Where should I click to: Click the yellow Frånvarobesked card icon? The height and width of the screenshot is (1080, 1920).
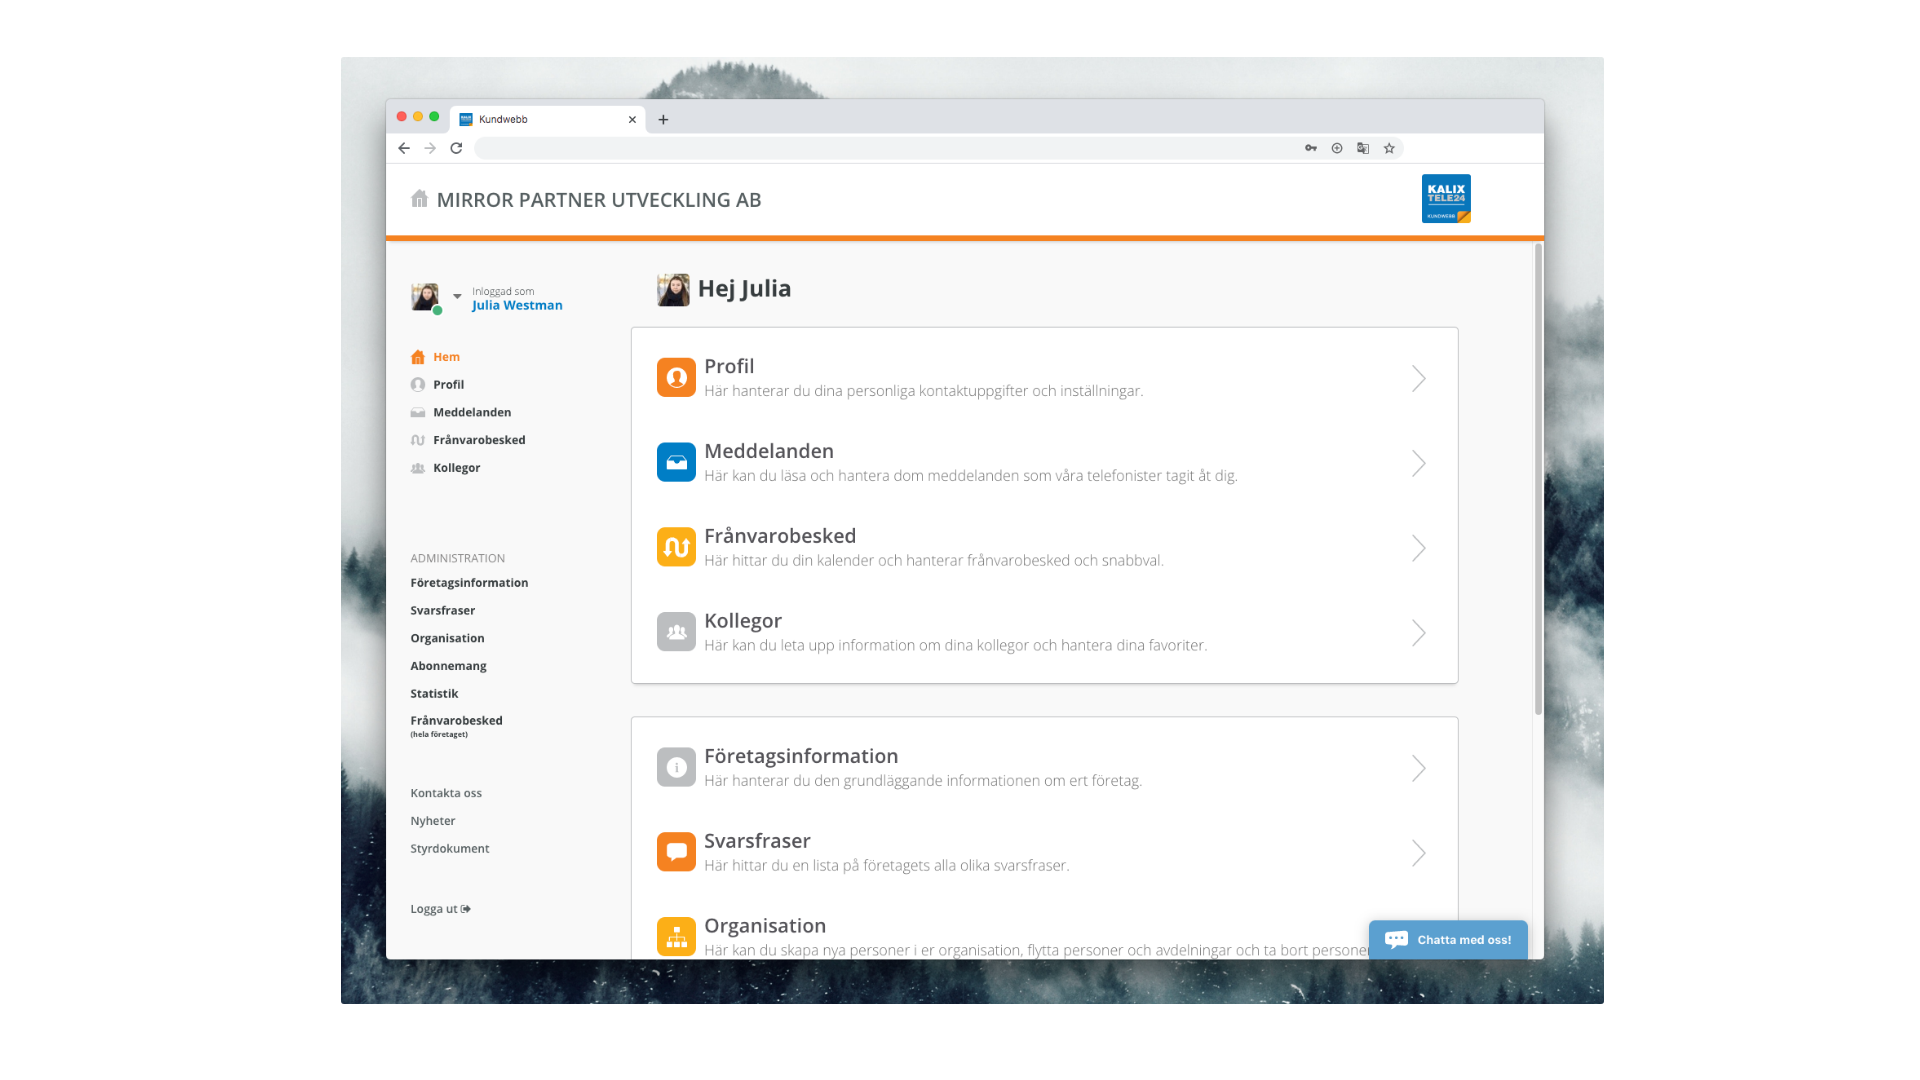[676, 547]
